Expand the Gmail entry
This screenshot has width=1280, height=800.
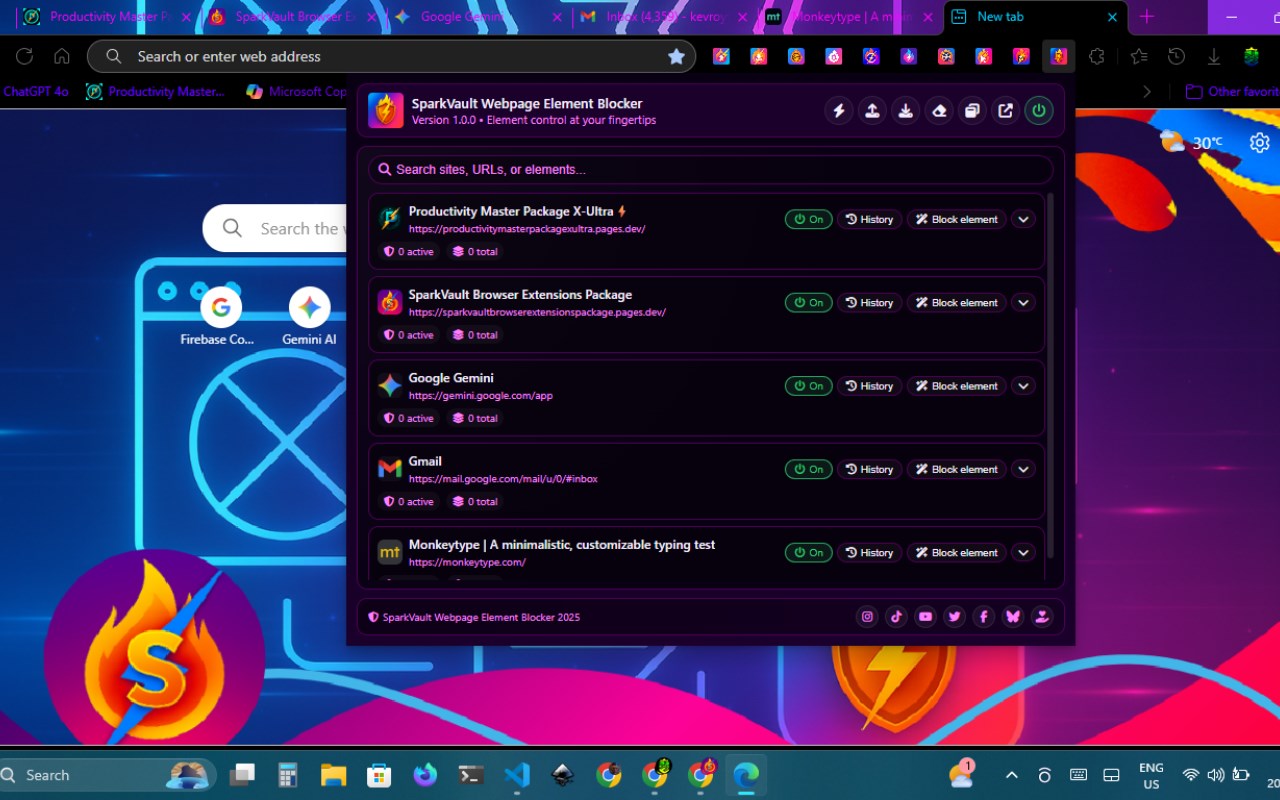[1023, 469]
